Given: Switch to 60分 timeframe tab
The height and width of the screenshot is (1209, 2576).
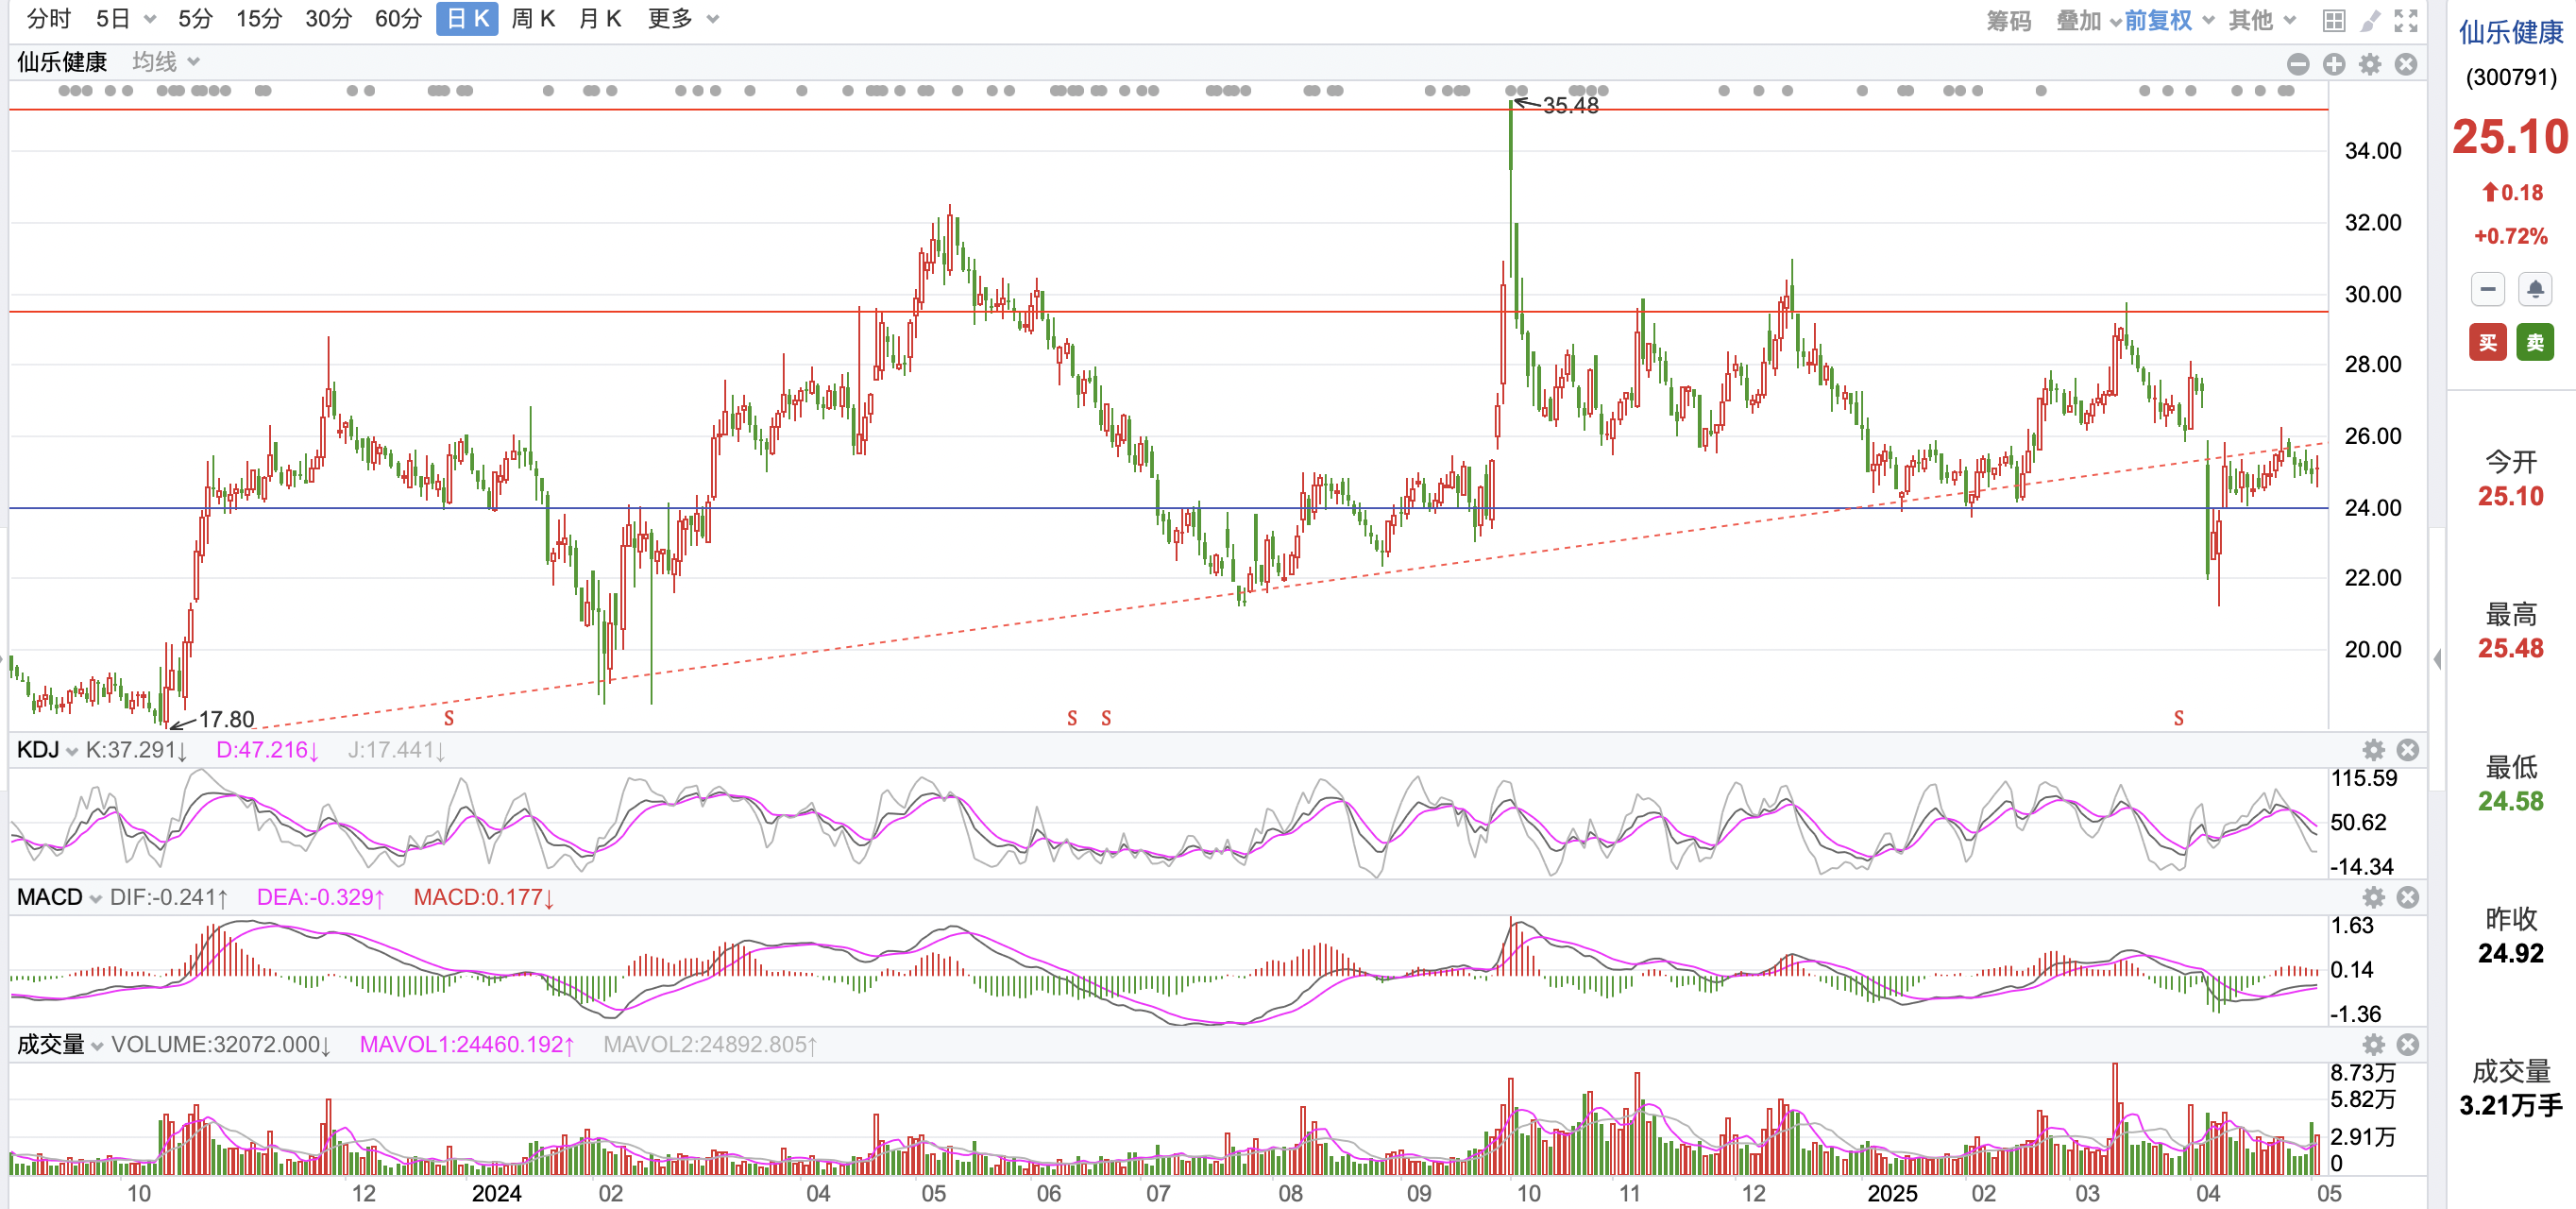Looking at the screenshot, I should [x=398, y=19].
